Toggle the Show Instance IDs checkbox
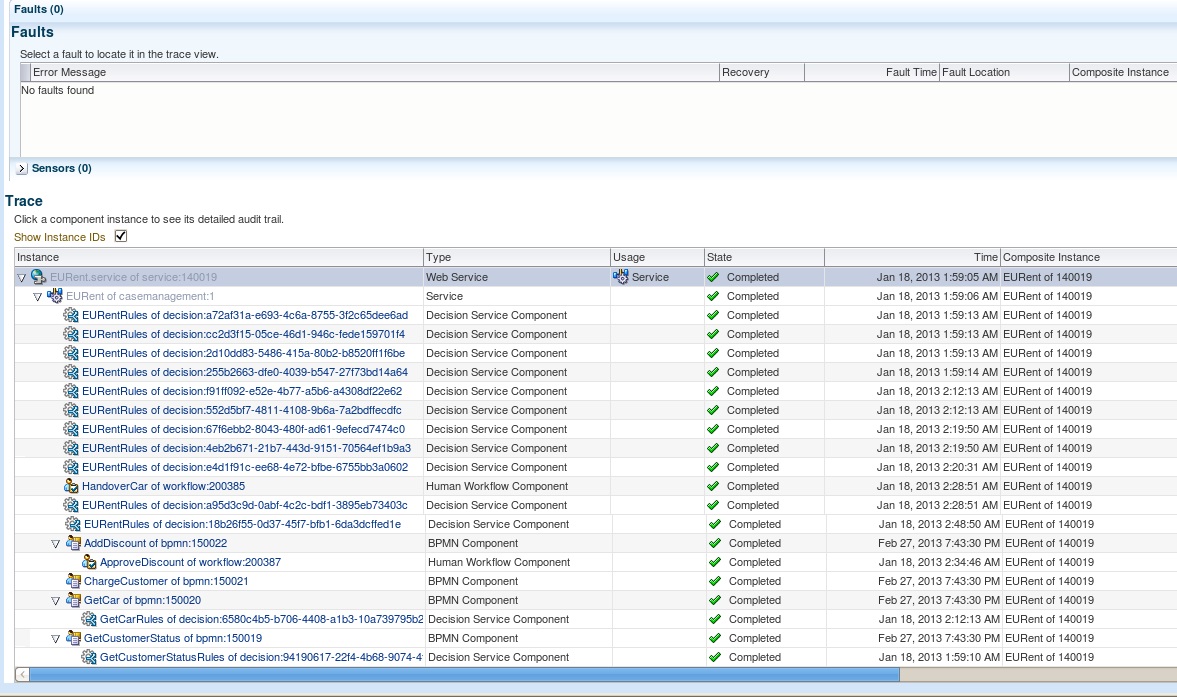The width and height of the screenshot is (1177, 697). click(121, 238)
